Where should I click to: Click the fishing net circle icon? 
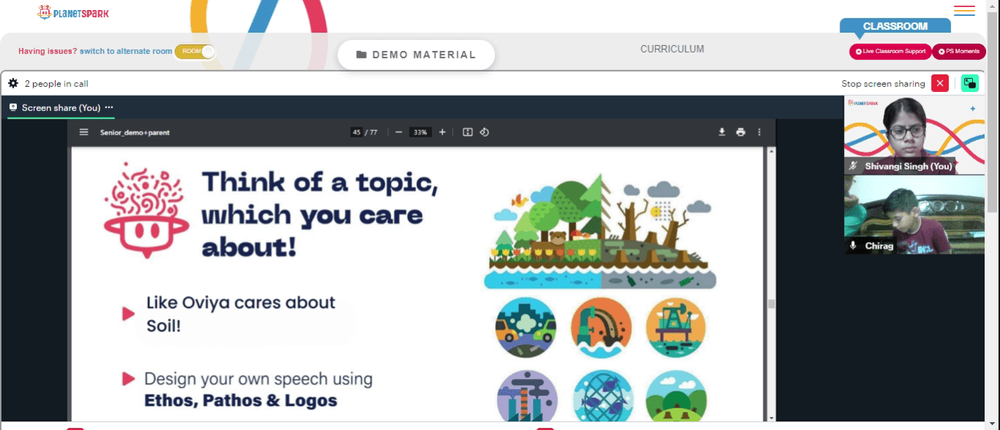pos(603,396)
